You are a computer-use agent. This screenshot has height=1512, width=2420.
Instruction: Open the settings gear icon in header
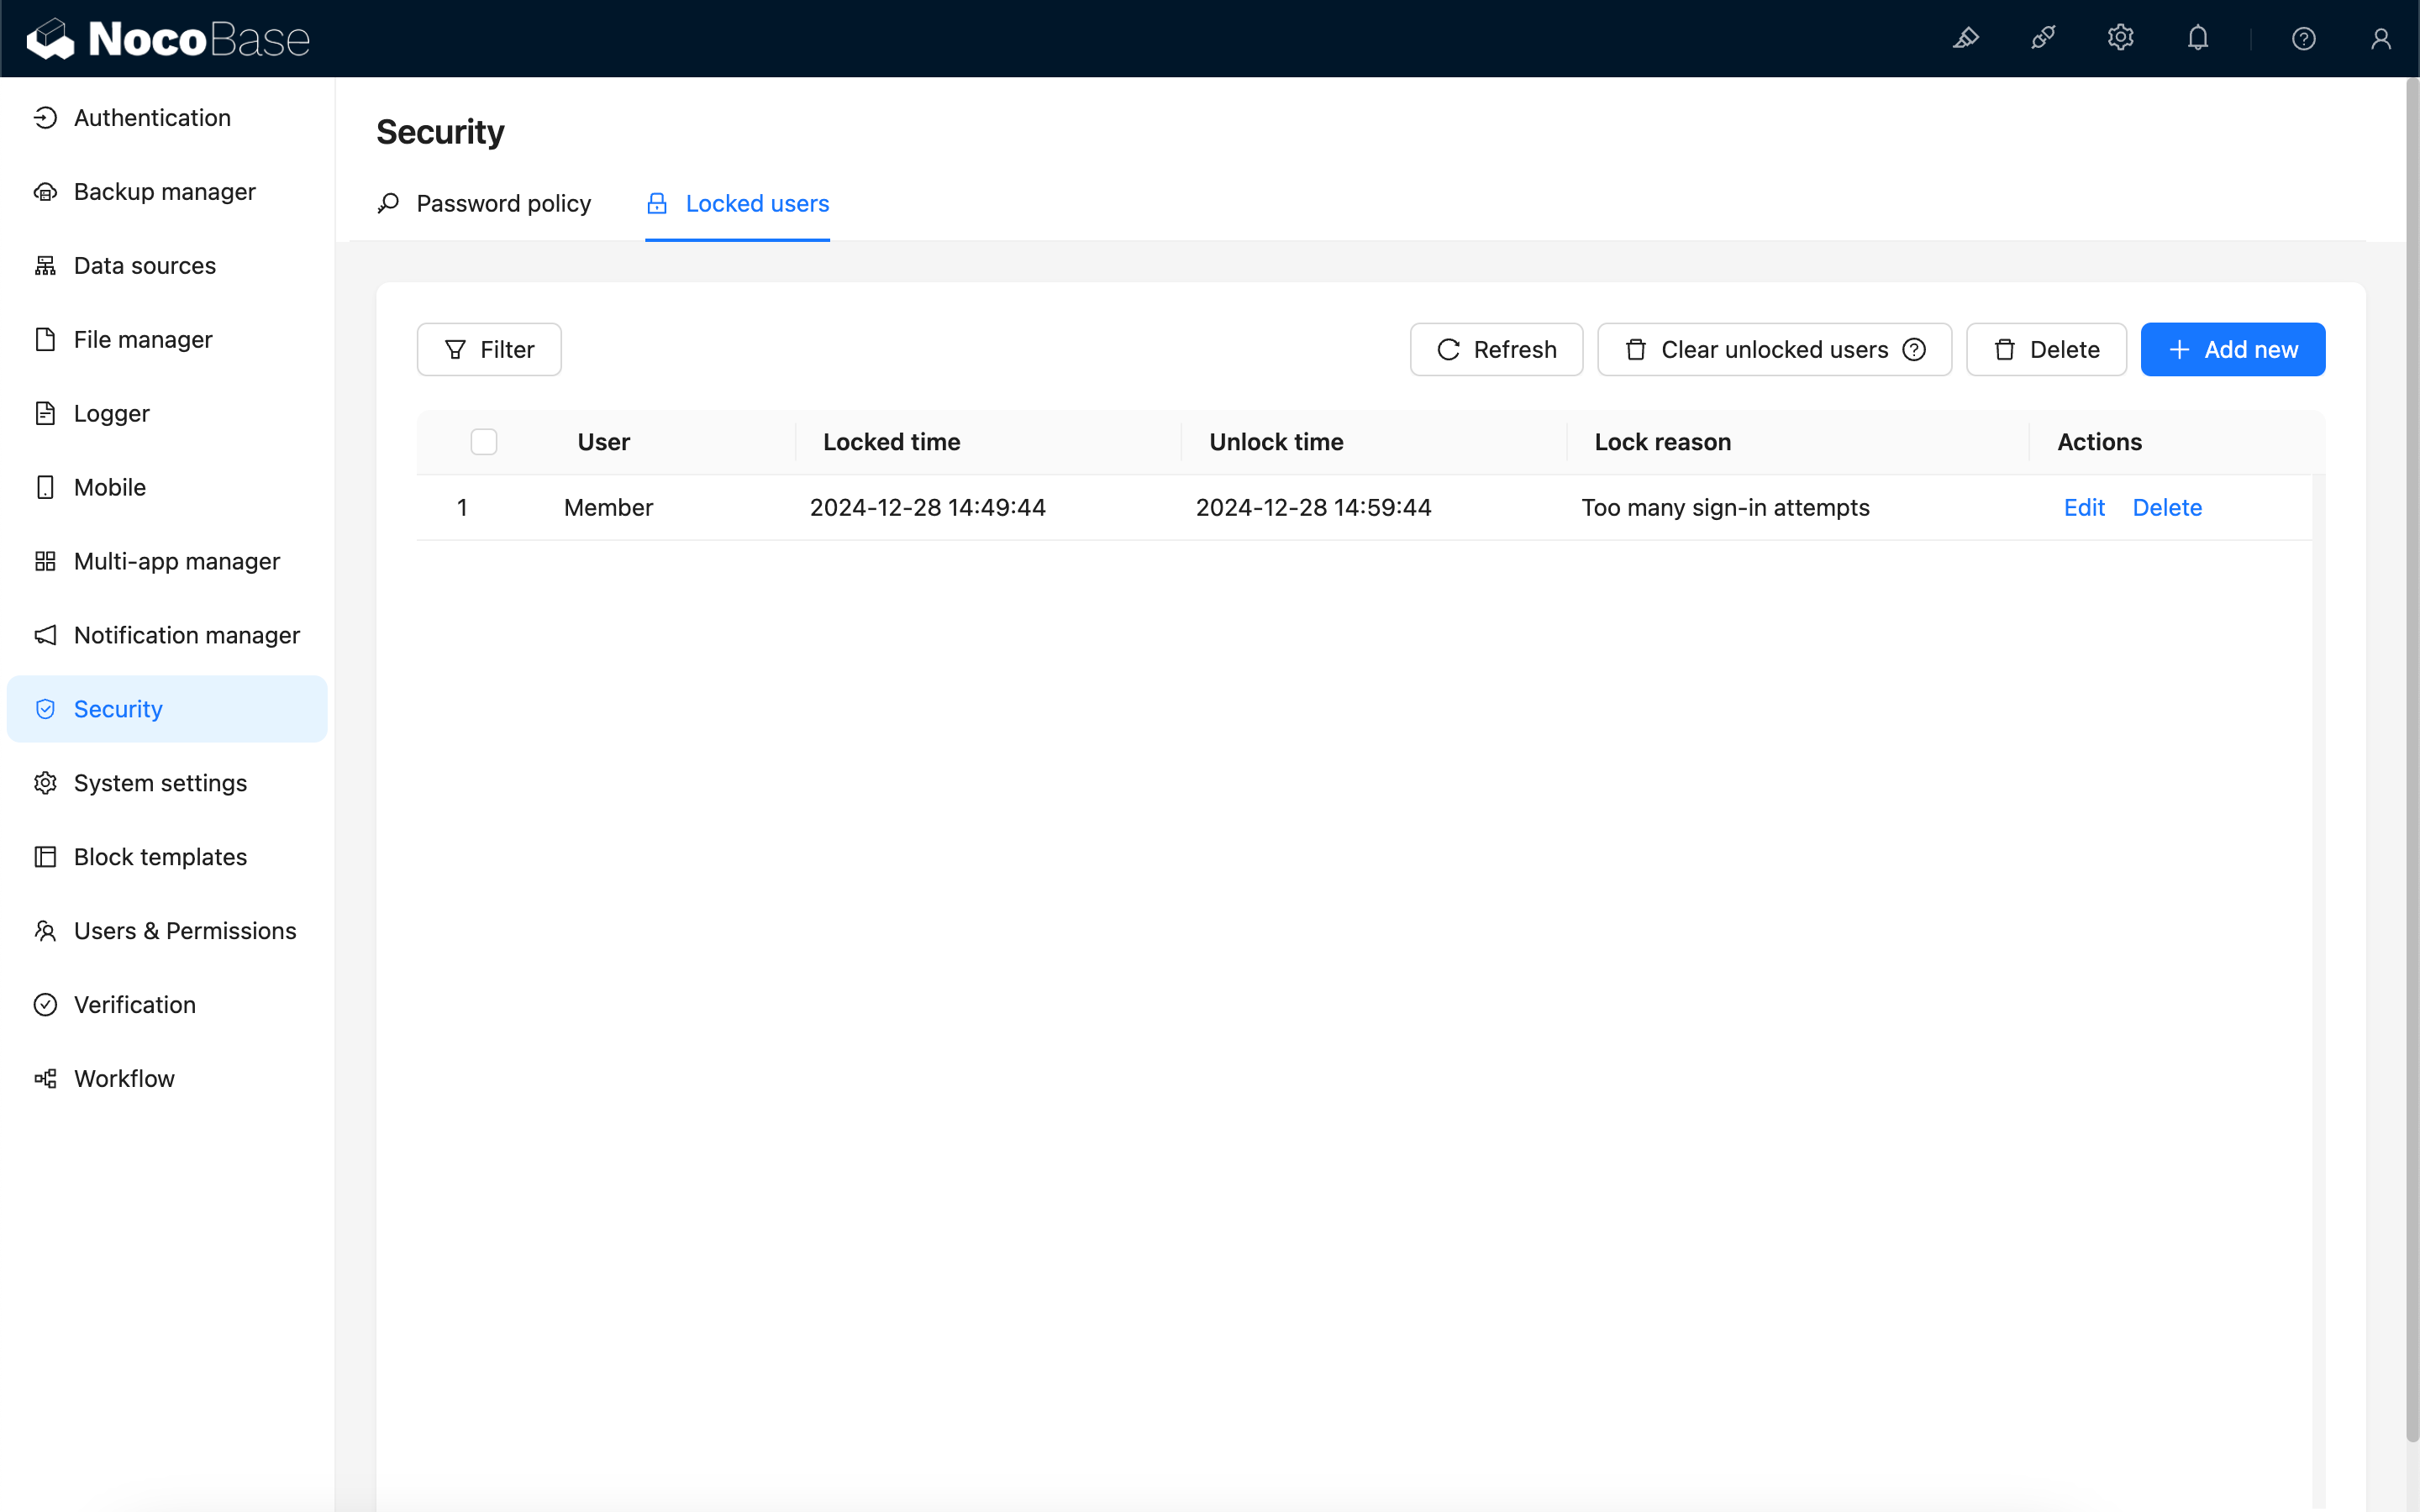(x=2120, y=38)
